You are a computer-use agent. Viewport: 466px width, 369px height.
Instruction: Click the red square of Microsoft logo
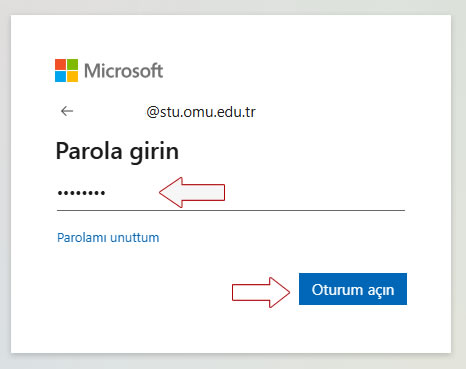point(60,64)
